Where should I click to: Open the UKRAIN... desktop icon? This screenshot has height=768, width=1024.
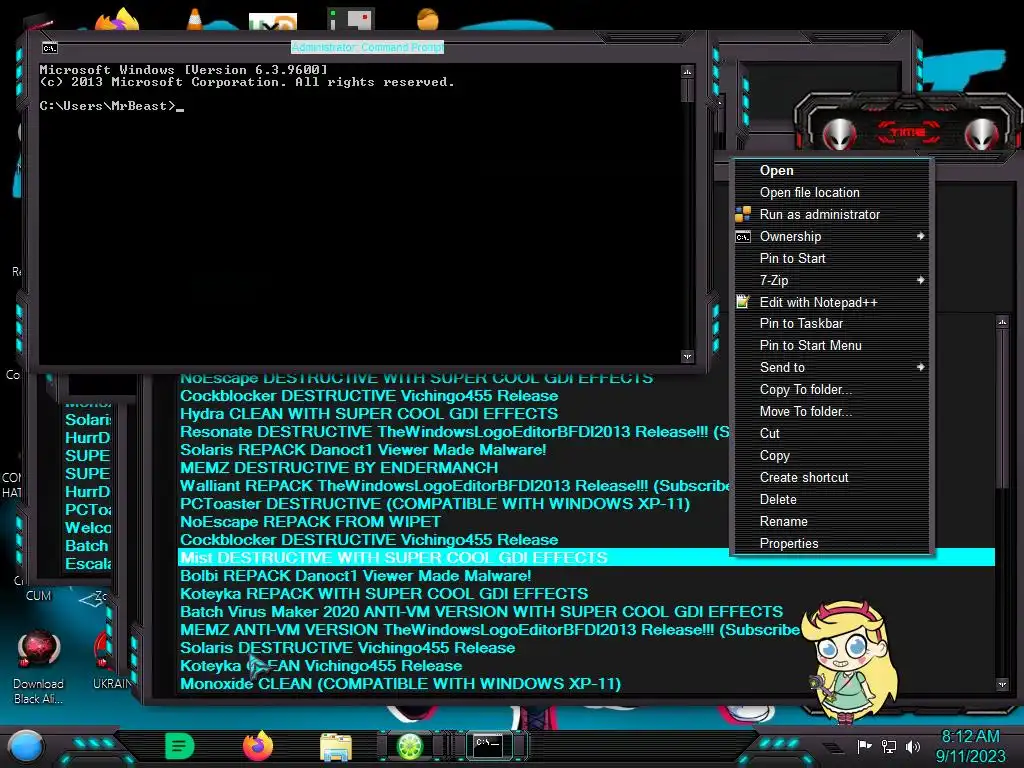(x=112, y=661)
